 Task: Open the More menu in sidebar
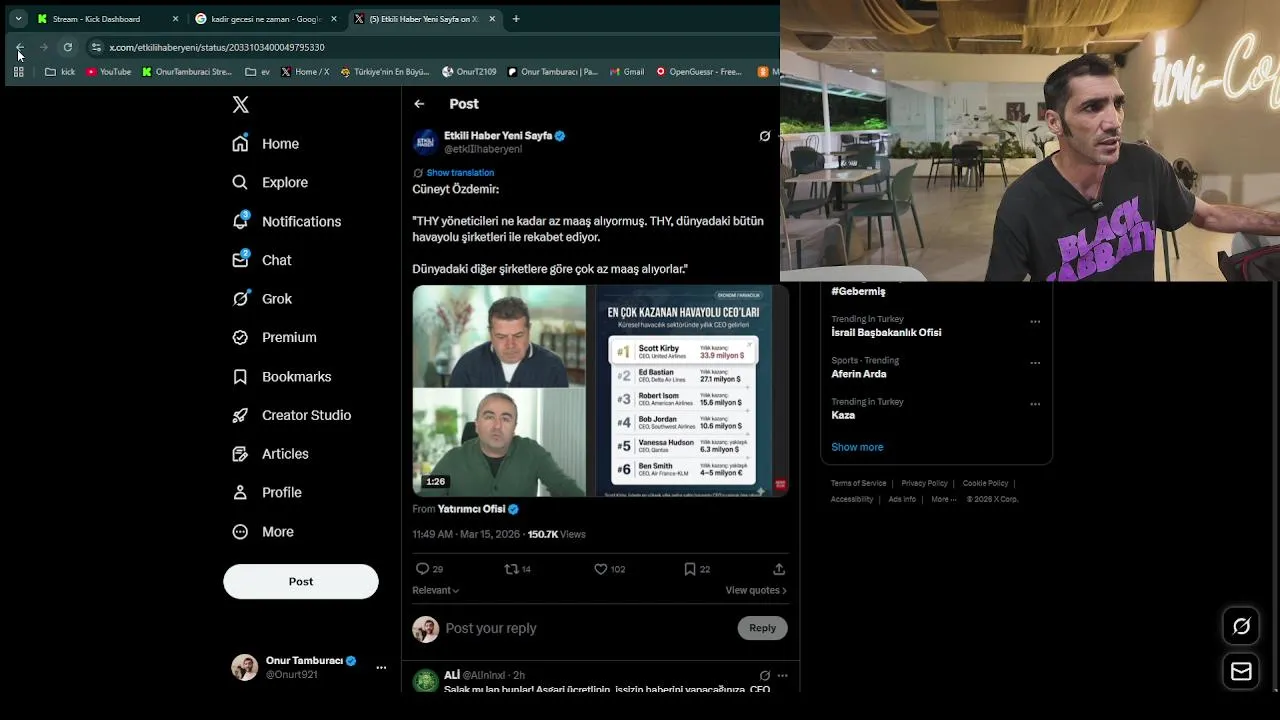point(263,532)
